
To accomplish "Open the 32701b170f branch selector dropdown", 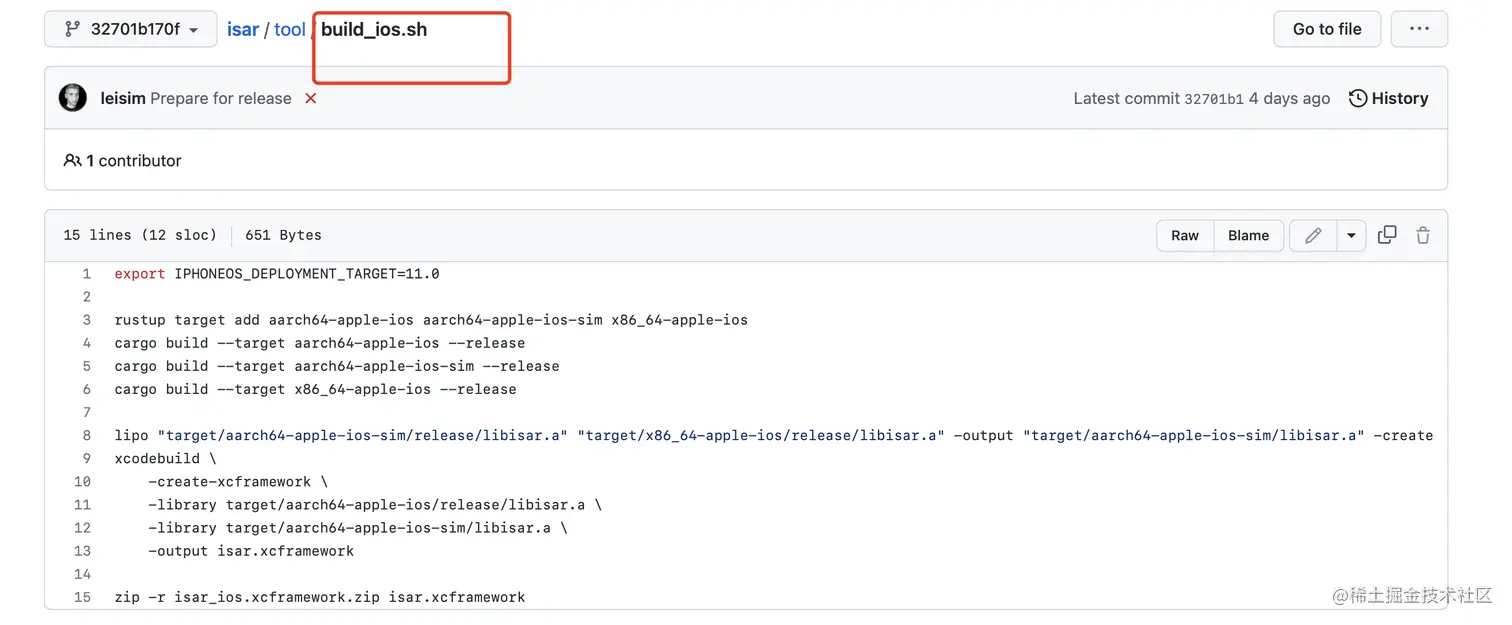I will (130, 29).
